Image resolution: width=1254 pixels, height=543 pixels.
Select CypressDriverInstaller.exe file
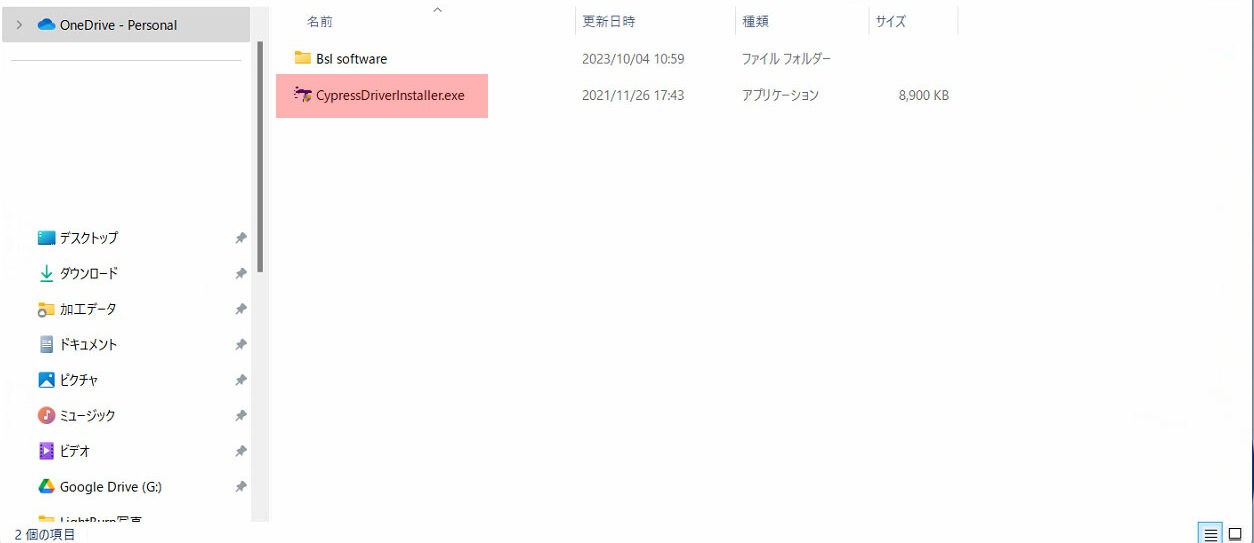pyautogui.click(x=390, y=96)
